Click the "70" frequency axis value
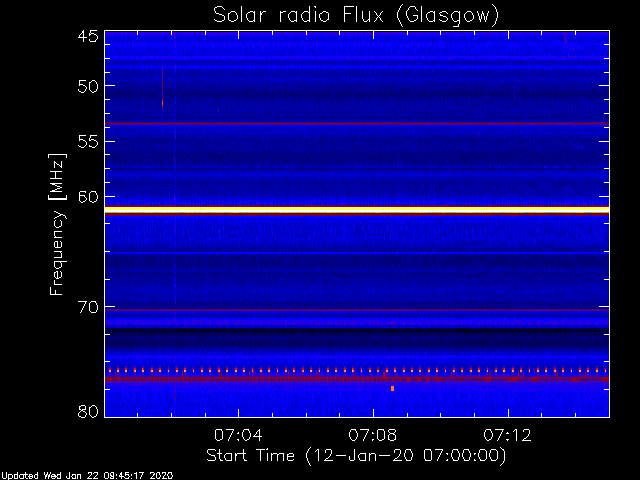 [88, 307]
